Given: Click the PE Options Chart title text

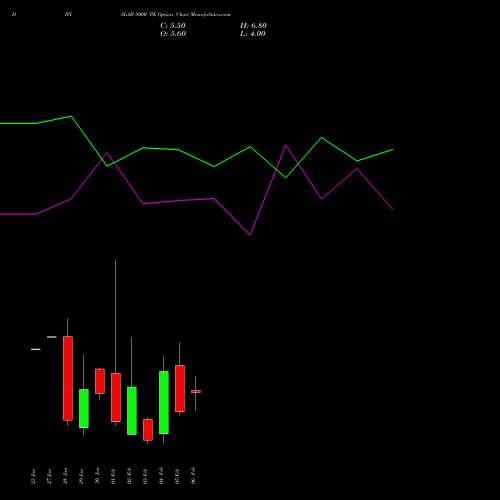Looking at the screenshot, I should tap(175, 15).
